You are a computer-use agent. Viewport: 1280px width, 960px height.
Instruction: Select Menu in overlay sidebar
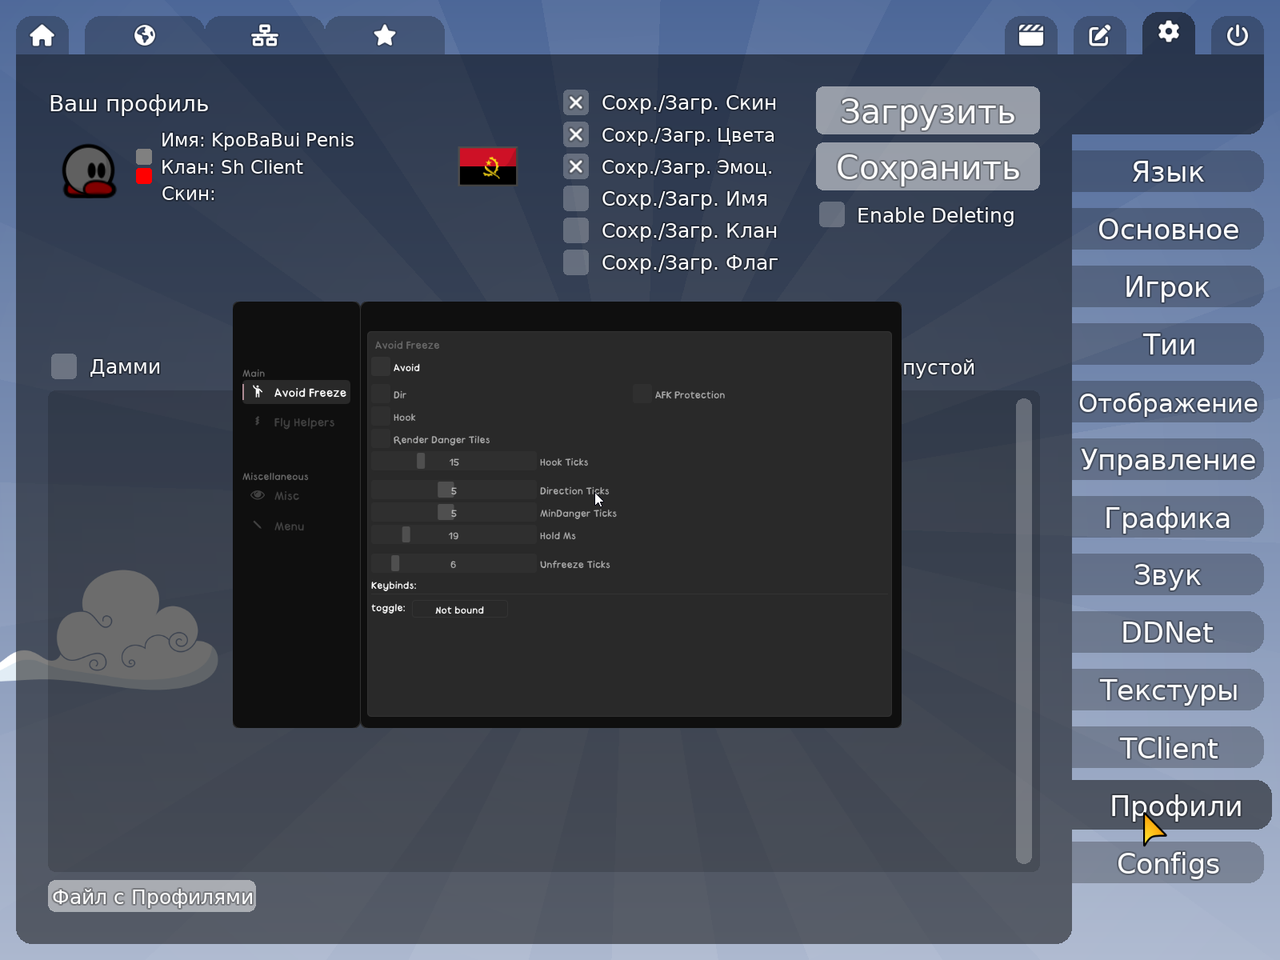(296, 525)
